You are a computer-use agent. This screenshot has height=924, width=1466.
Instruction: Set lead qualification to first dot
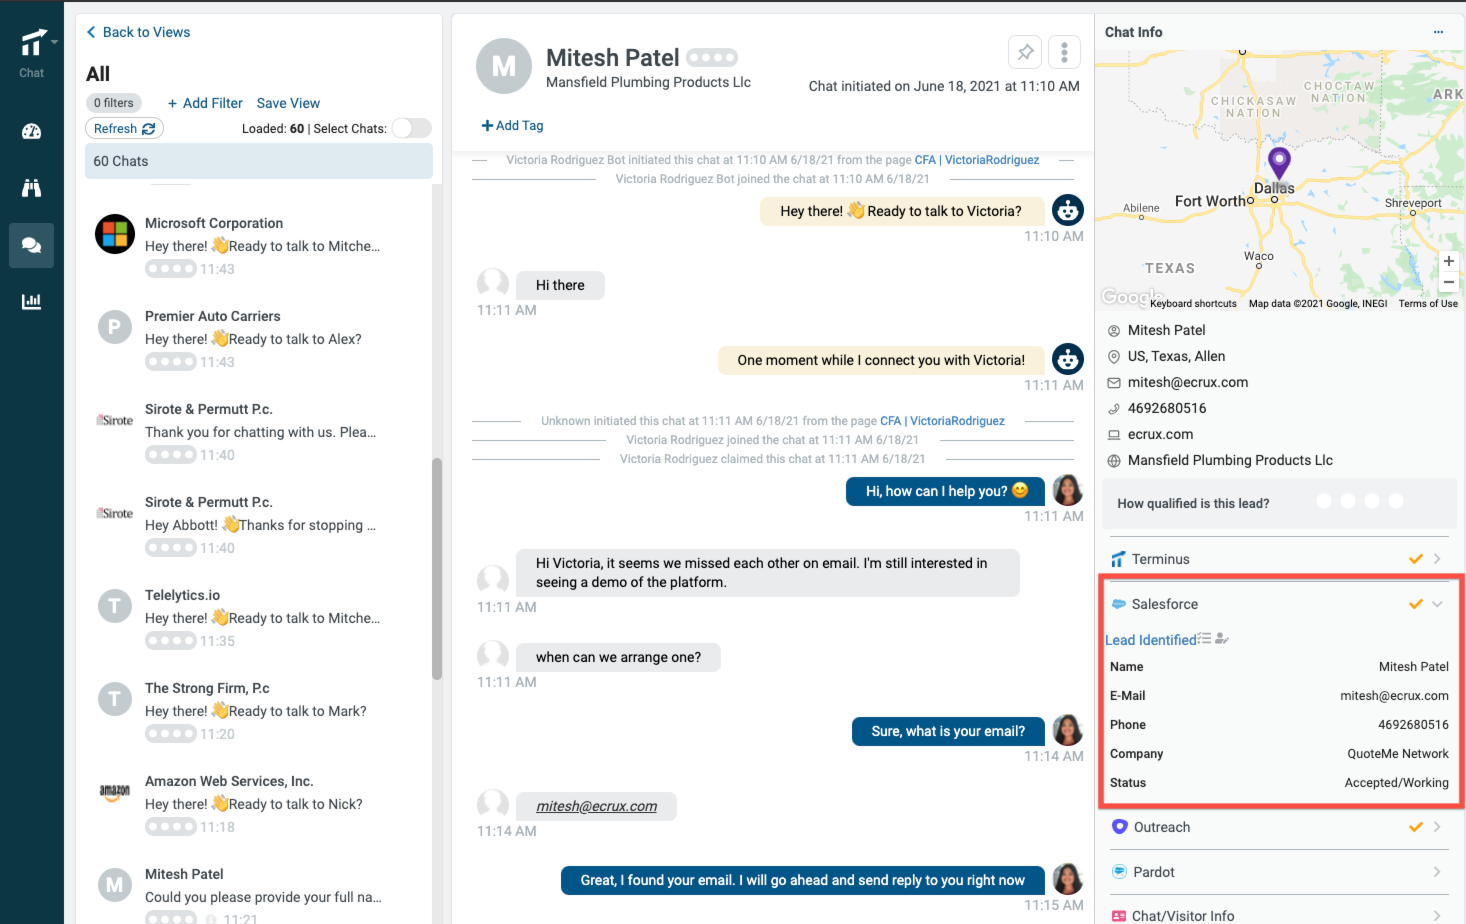click(x=1324, y=501)
